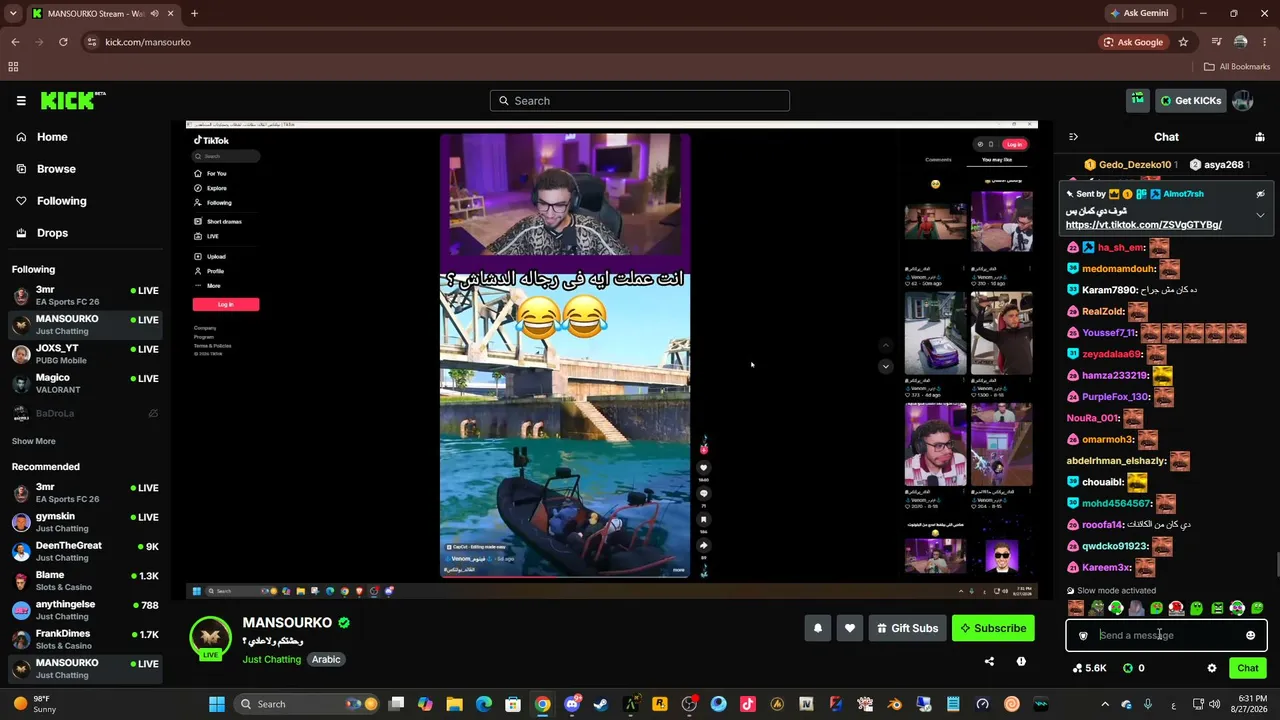Screen dimensions: 1280x720
Task: Open gymskin recommended channel
Action: (85, 522)
